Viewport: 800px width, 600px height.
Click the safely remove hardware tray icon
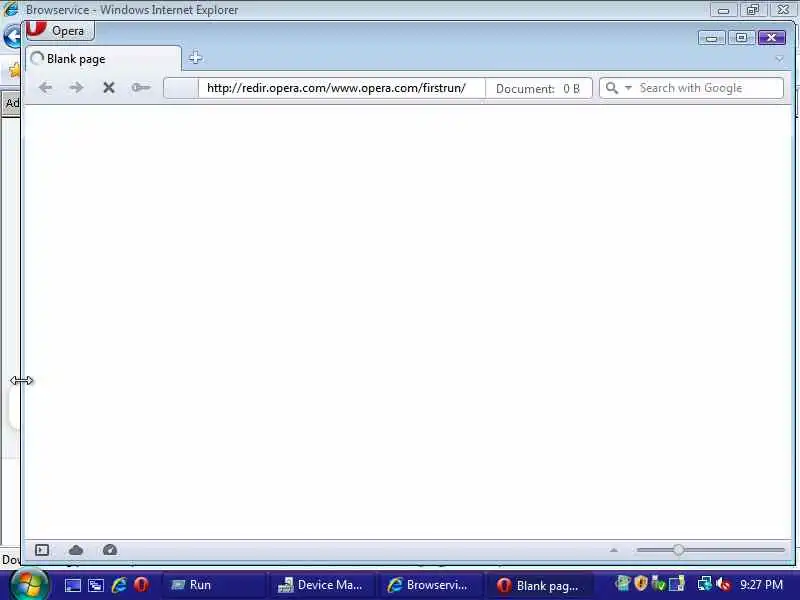click(659, 583)
